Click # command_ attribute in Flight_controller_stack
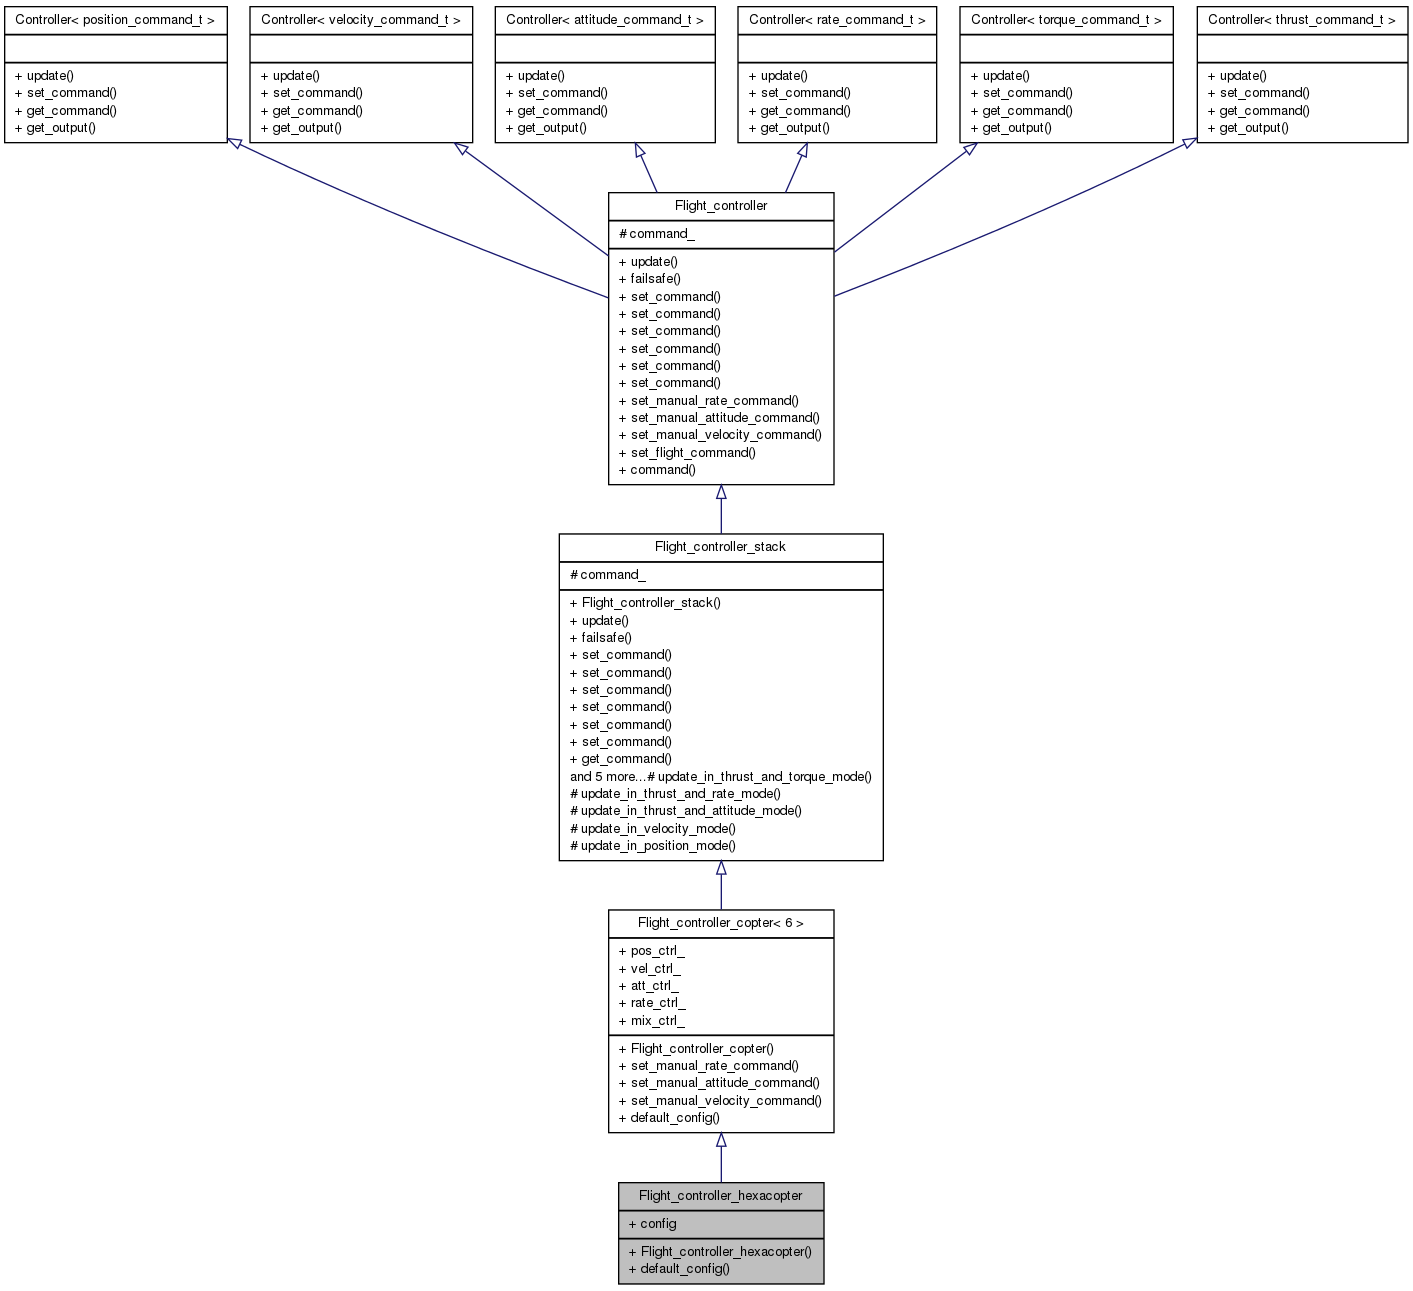Viewport: 1413px width, 1291px height. [x=608, y=575]
